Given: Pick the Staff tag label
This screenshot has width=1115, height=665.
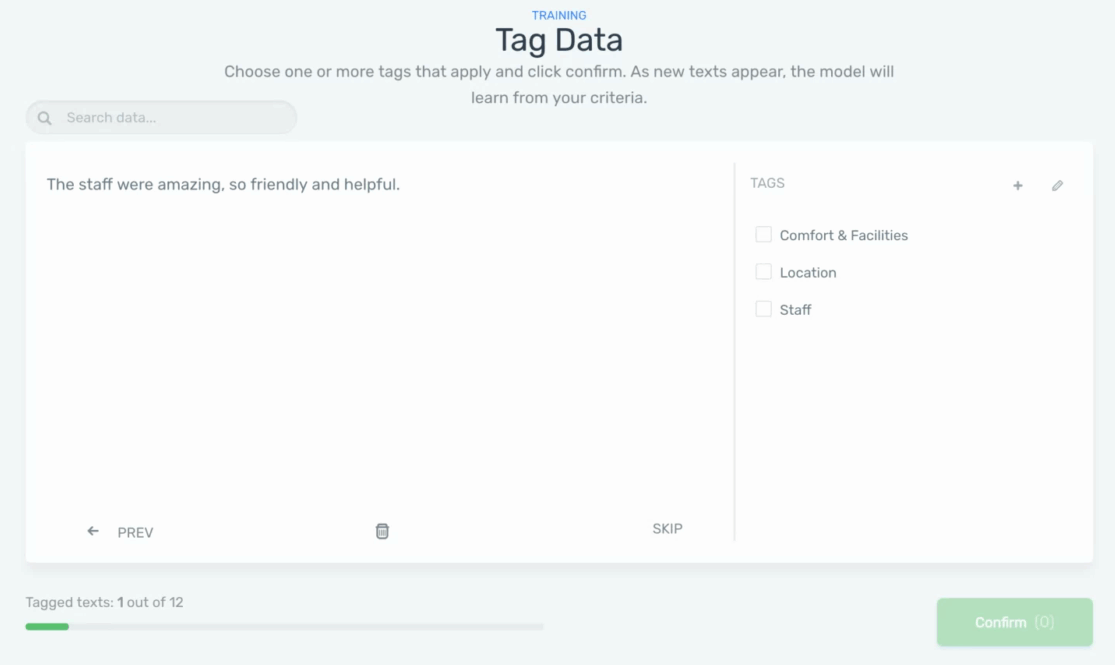Looking at the screenshot, I should [795, 309].
